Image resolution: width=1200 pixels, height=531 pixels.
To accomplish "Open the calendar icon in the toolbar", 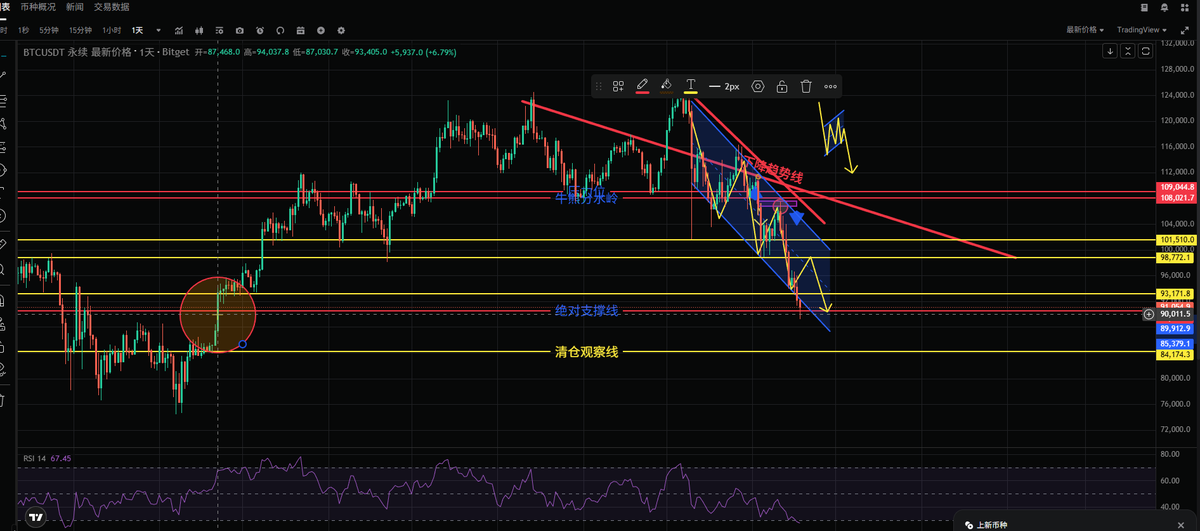I will 300,31.
